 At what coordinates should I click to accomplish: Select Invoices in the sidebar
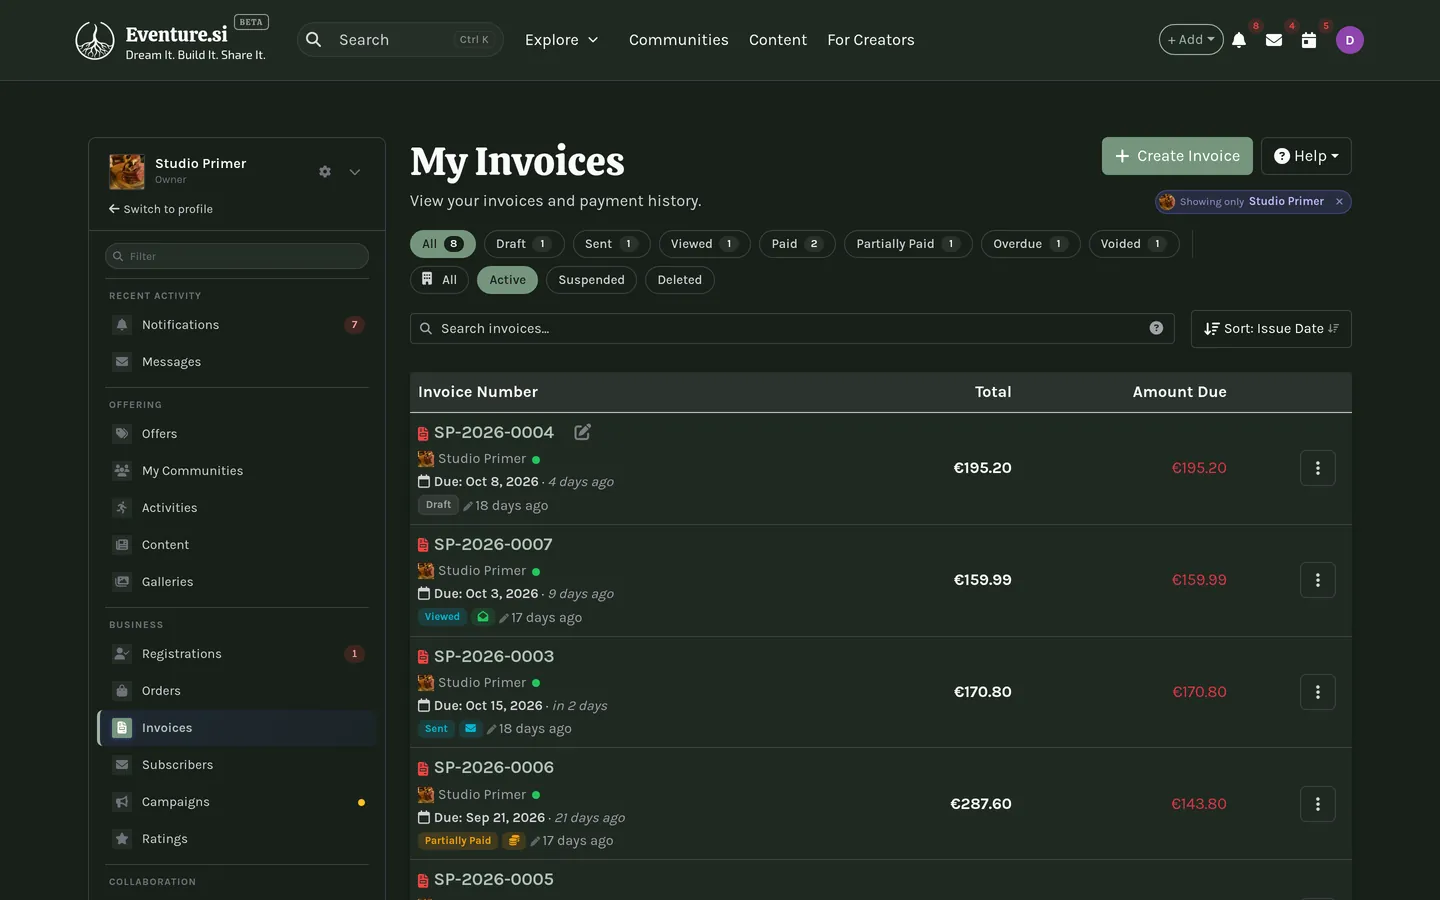coord(237,728)
